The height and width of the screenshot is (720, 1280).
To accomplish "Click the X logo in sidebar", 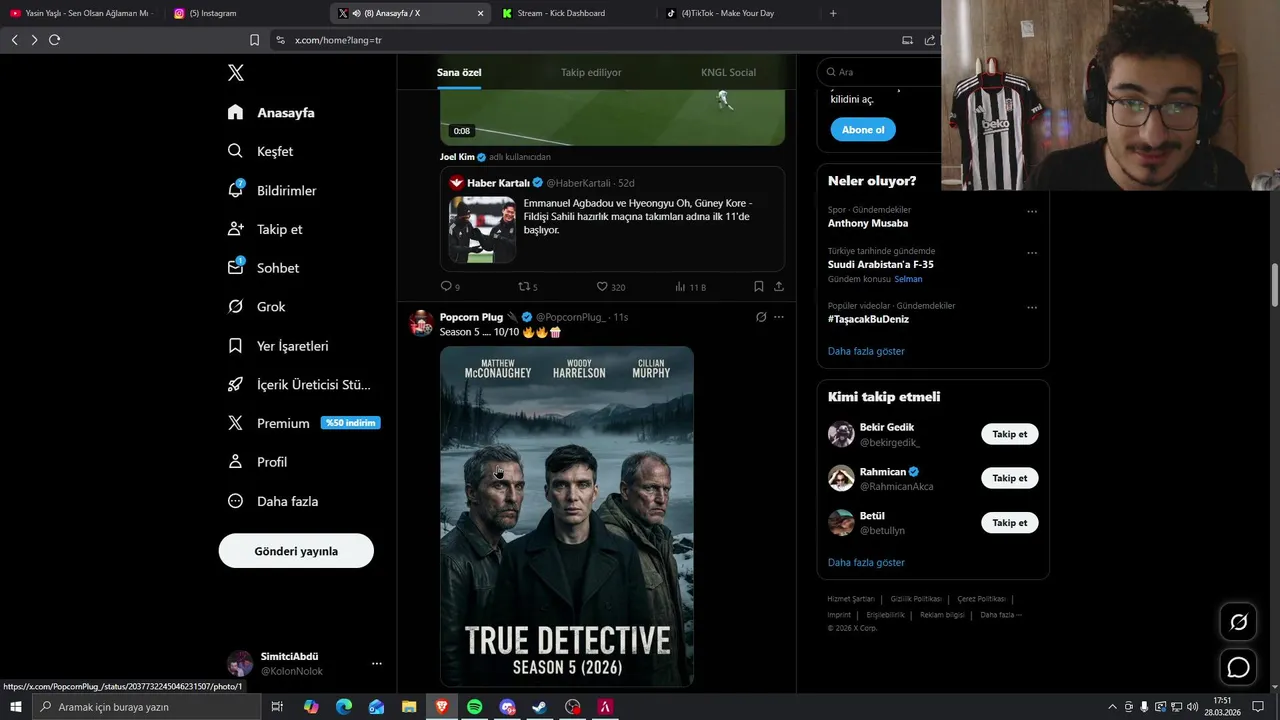I will 235,73.
